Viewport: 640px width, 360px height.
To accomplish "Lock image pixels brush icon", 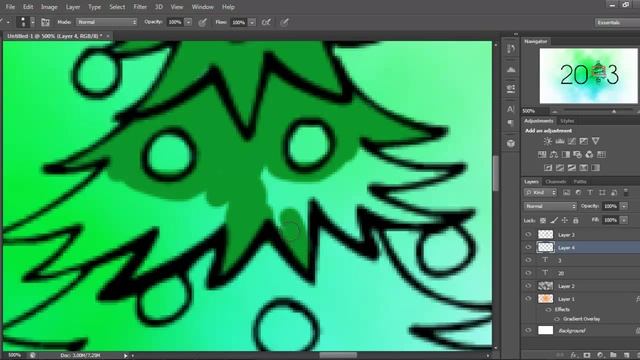I will click(x=554, y=220).
